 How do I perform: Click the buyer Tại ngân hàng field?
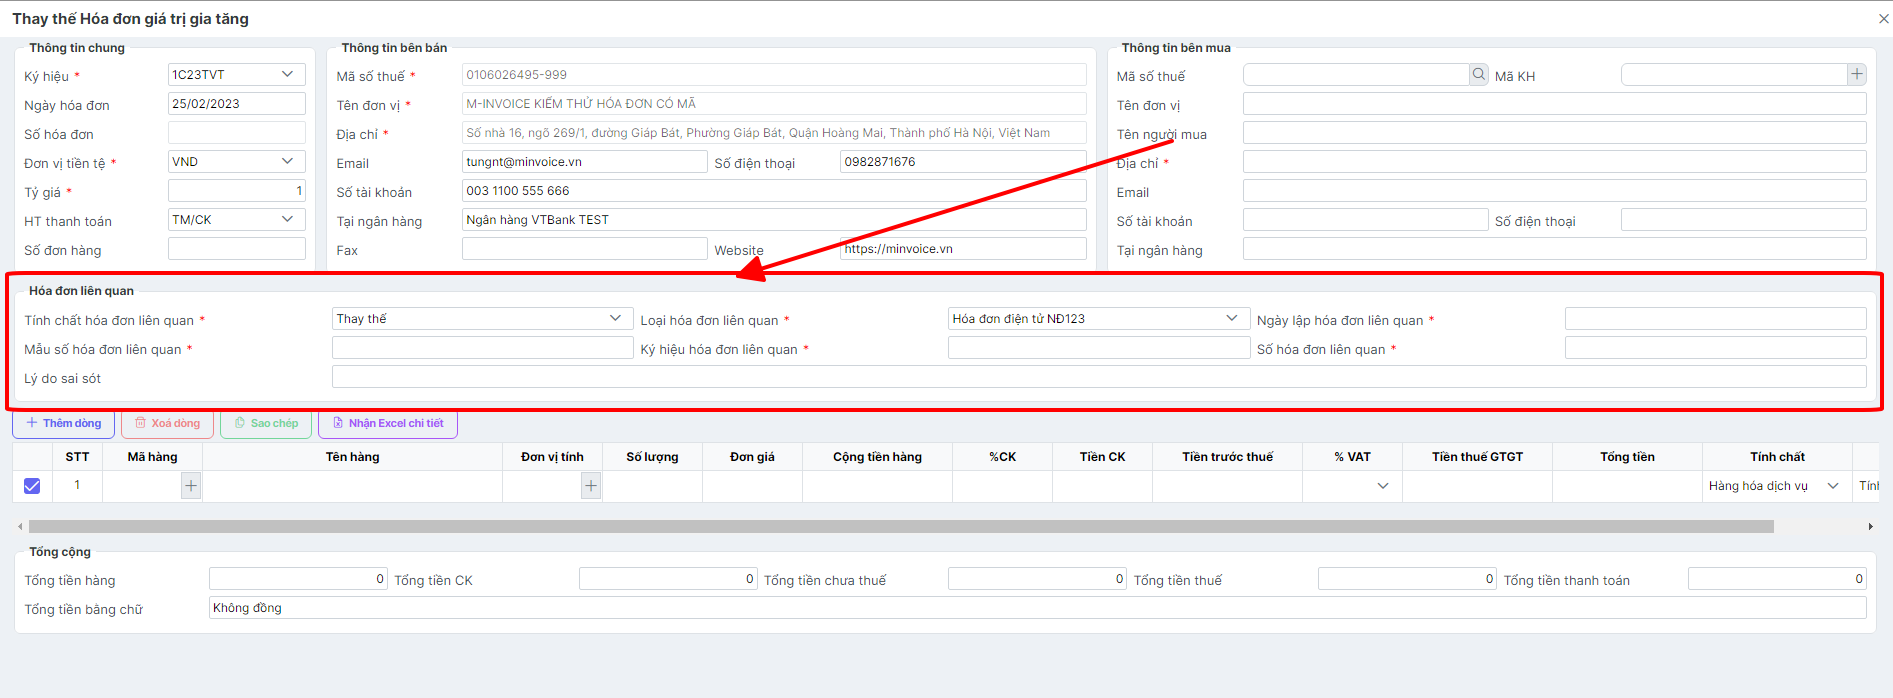[1555, 249]
